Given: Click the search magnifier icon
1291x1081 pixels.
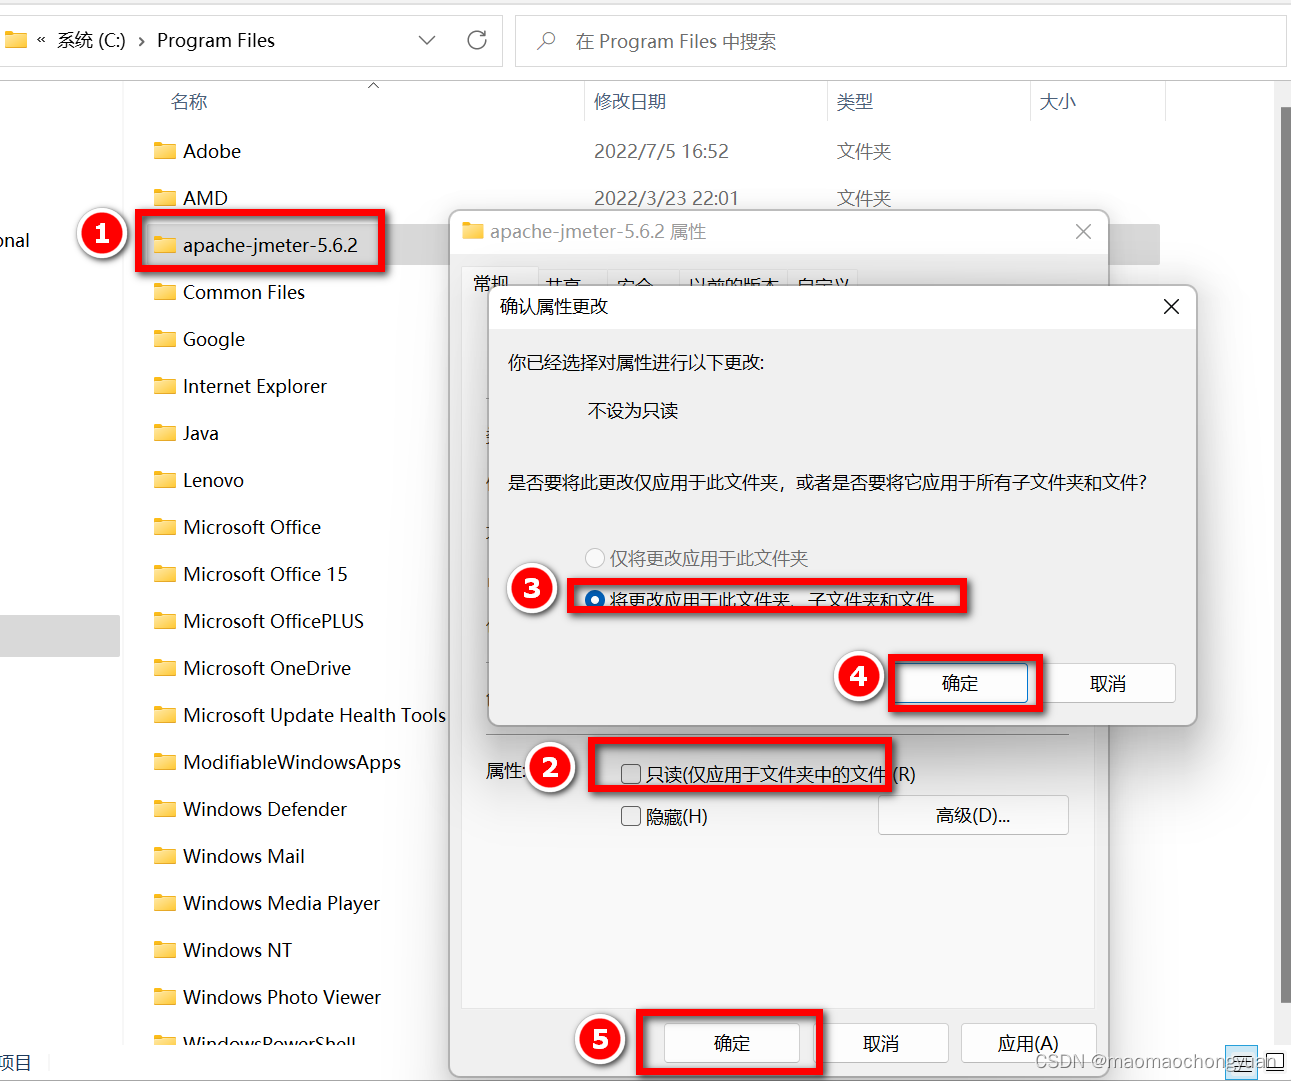Looking at the screenshot, I should 544,40.
